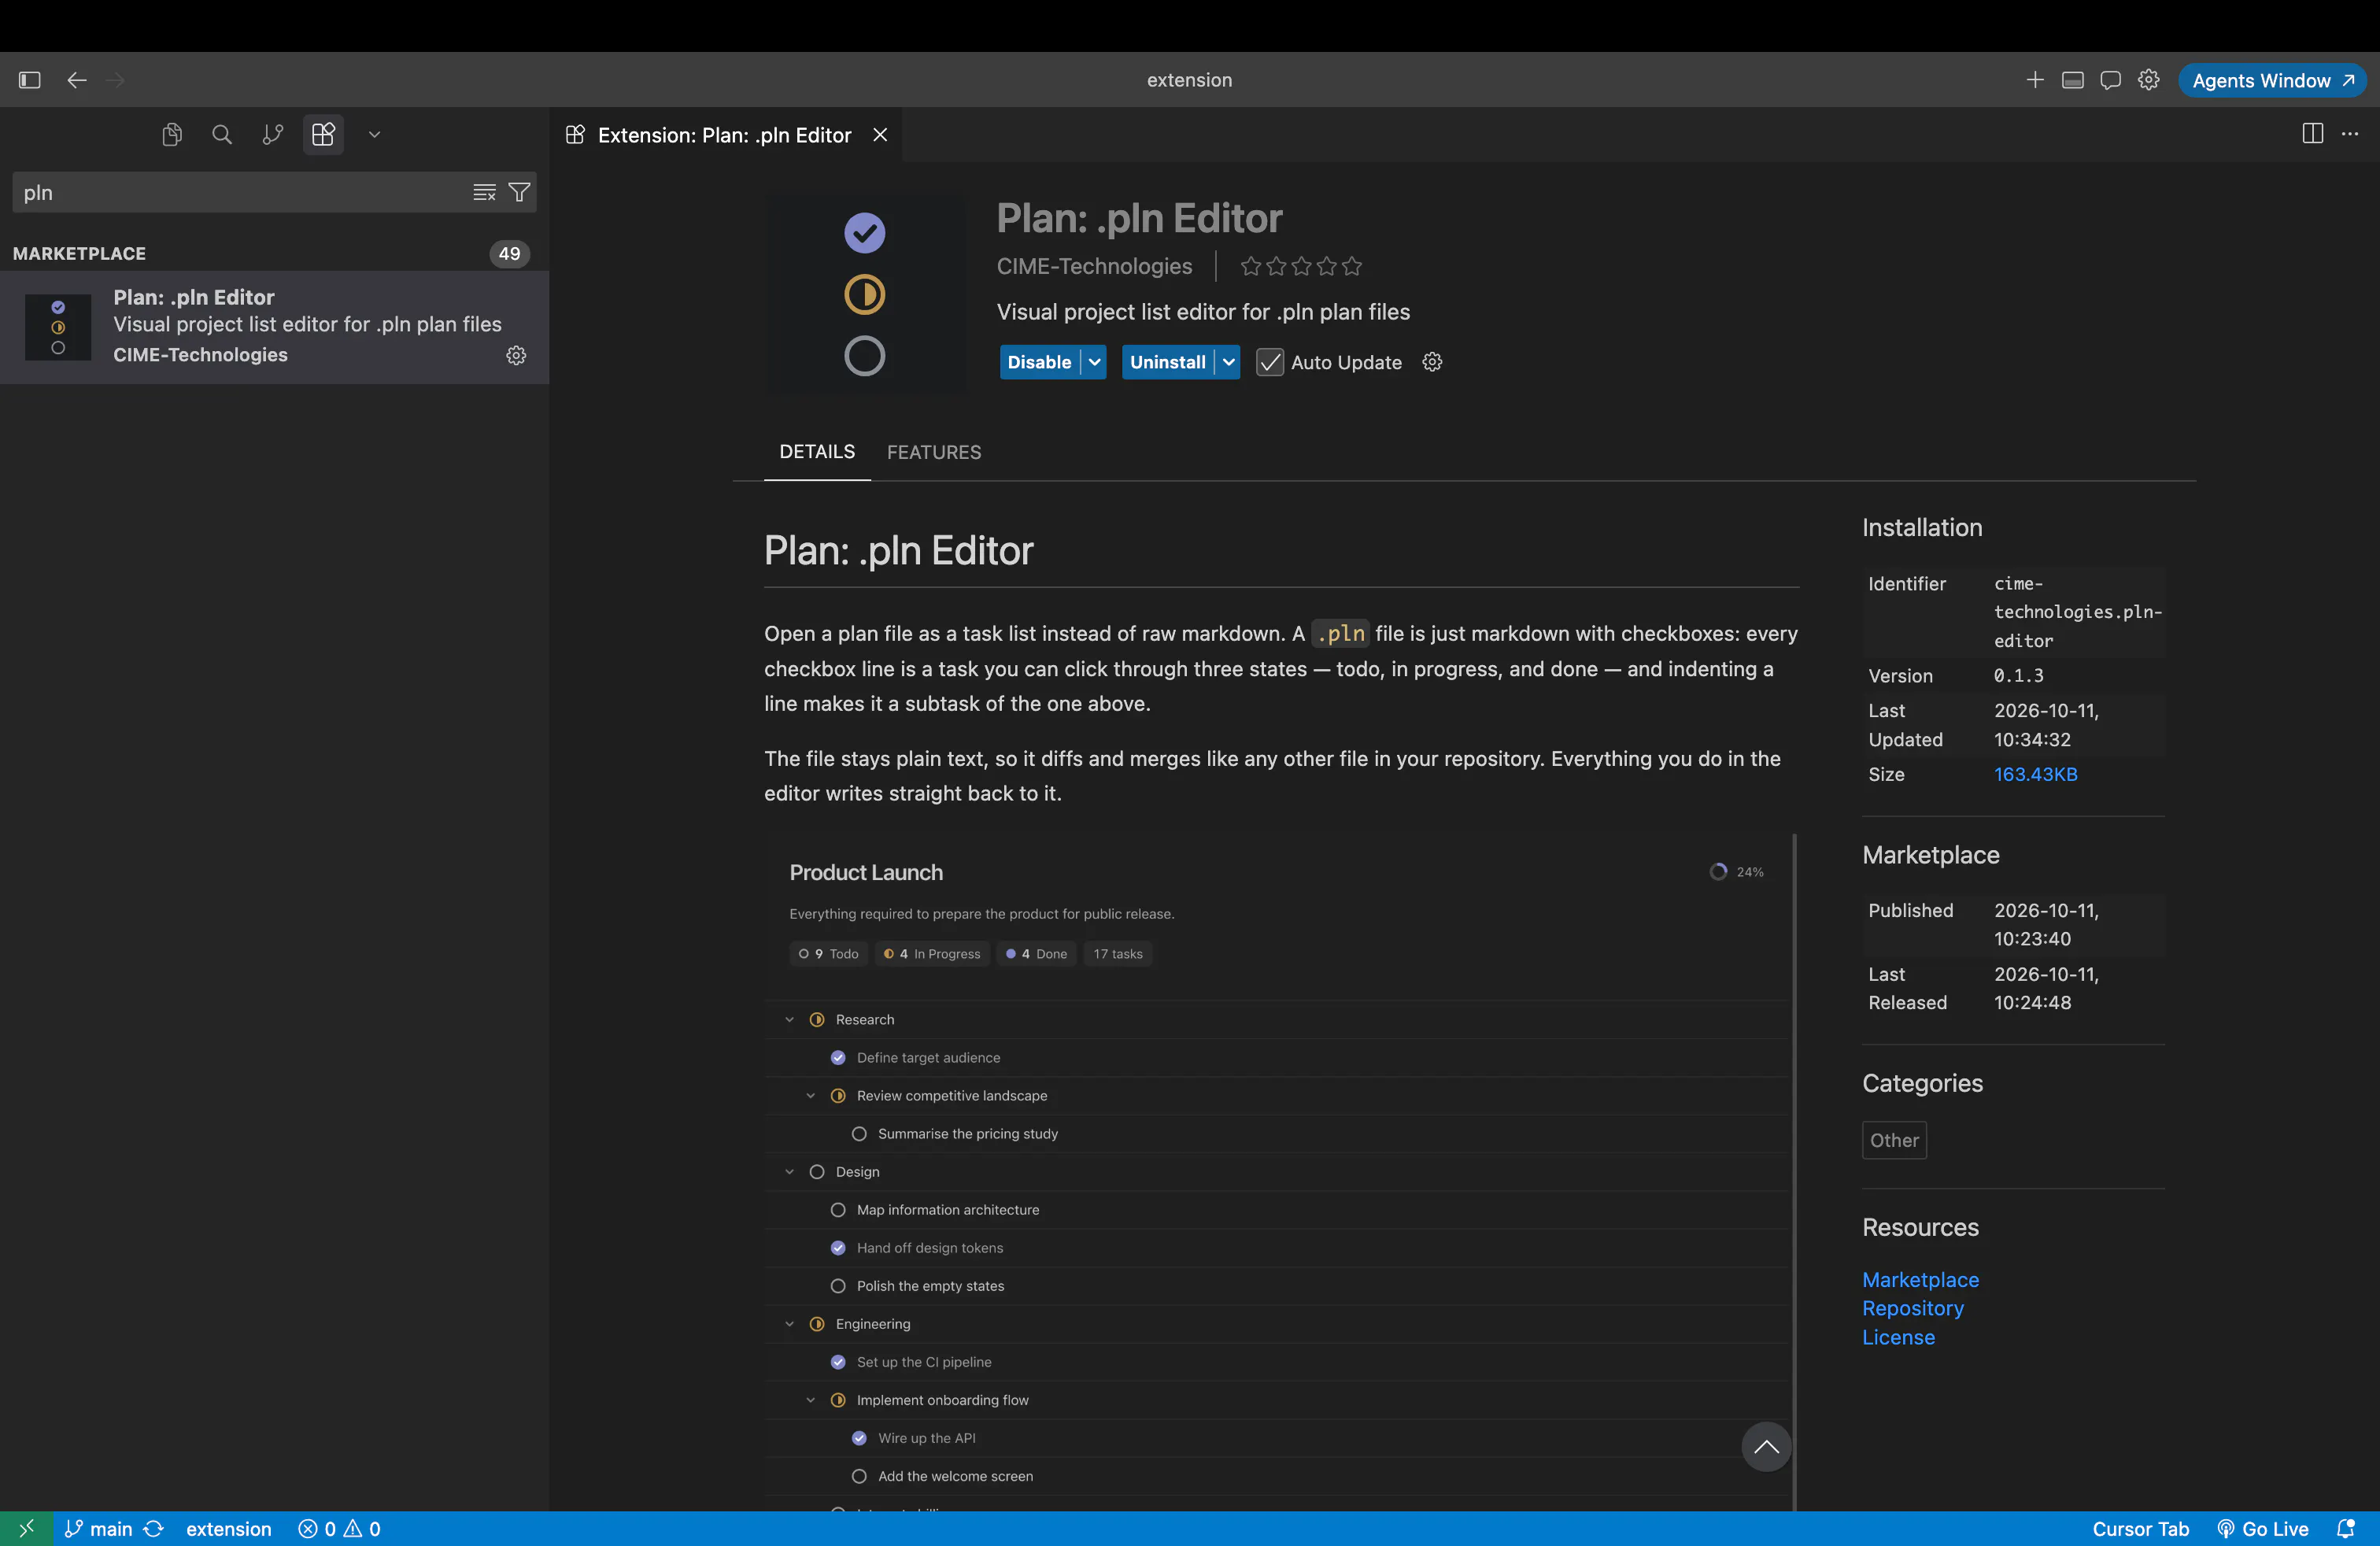Screen dimensions: 2380x1546
Task: Open the Repository resource link
Action: (1912, 1308)
